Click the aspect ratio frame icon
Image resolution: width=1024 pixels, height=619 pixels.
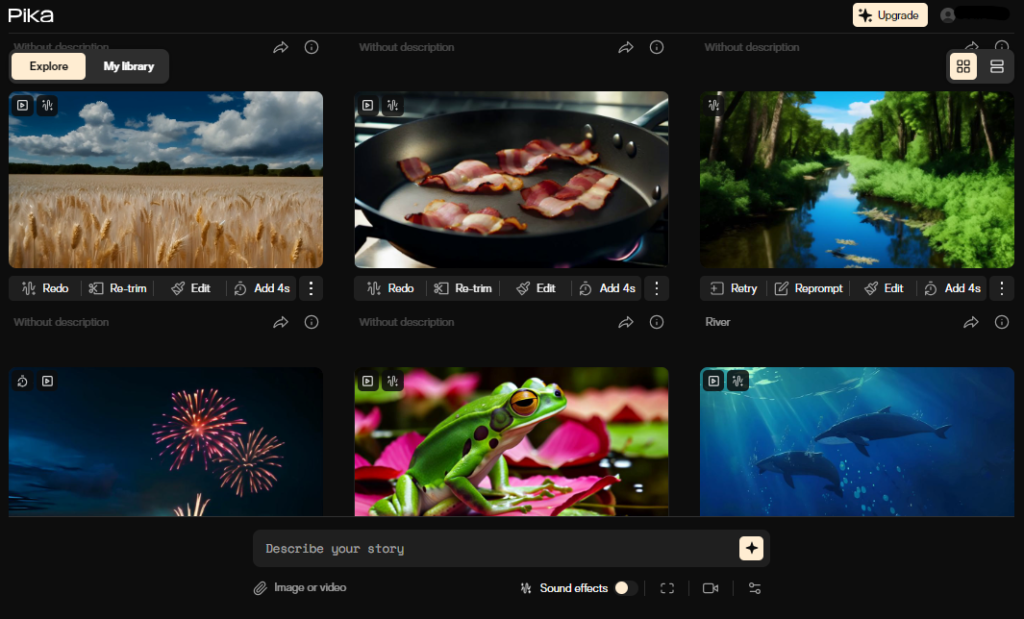click(667, 588)
